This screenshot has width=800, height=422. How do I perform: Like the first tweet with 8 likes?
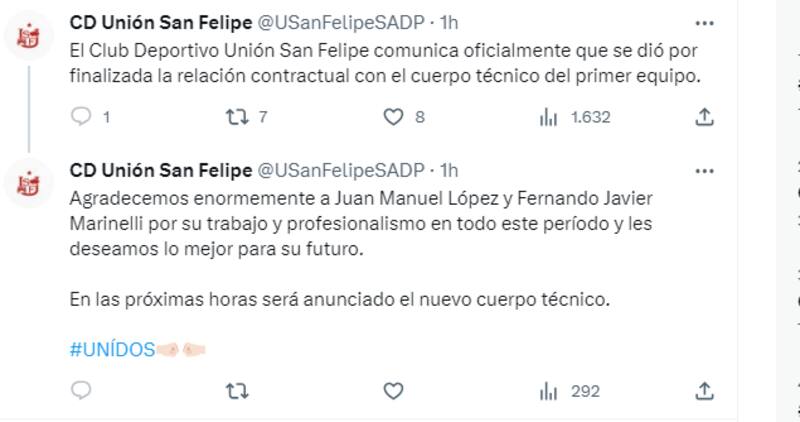point(393,117)
